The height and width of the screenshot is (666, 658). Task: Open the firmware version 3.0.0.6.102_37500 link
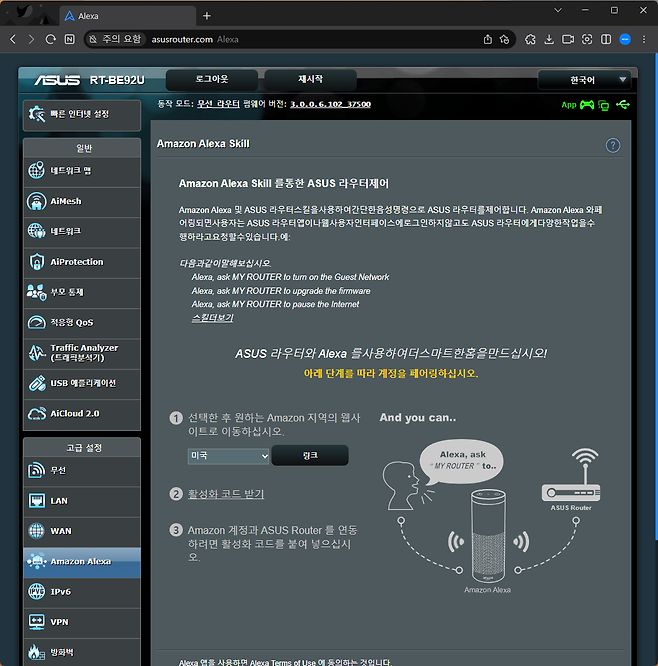pos(330,104)
